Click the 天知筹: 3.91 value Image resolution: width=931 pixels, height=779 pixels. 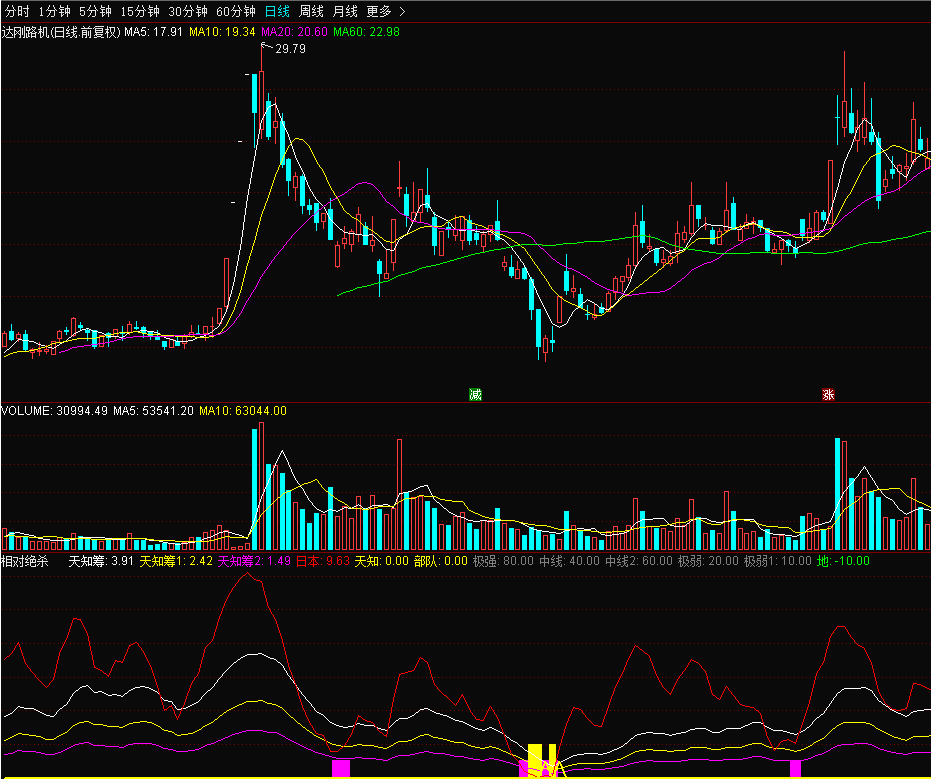coord(101,561)
